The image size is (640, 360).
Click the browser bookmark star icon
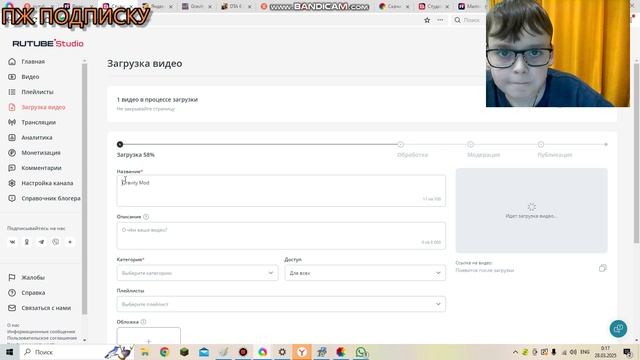[x=427, y=20]
